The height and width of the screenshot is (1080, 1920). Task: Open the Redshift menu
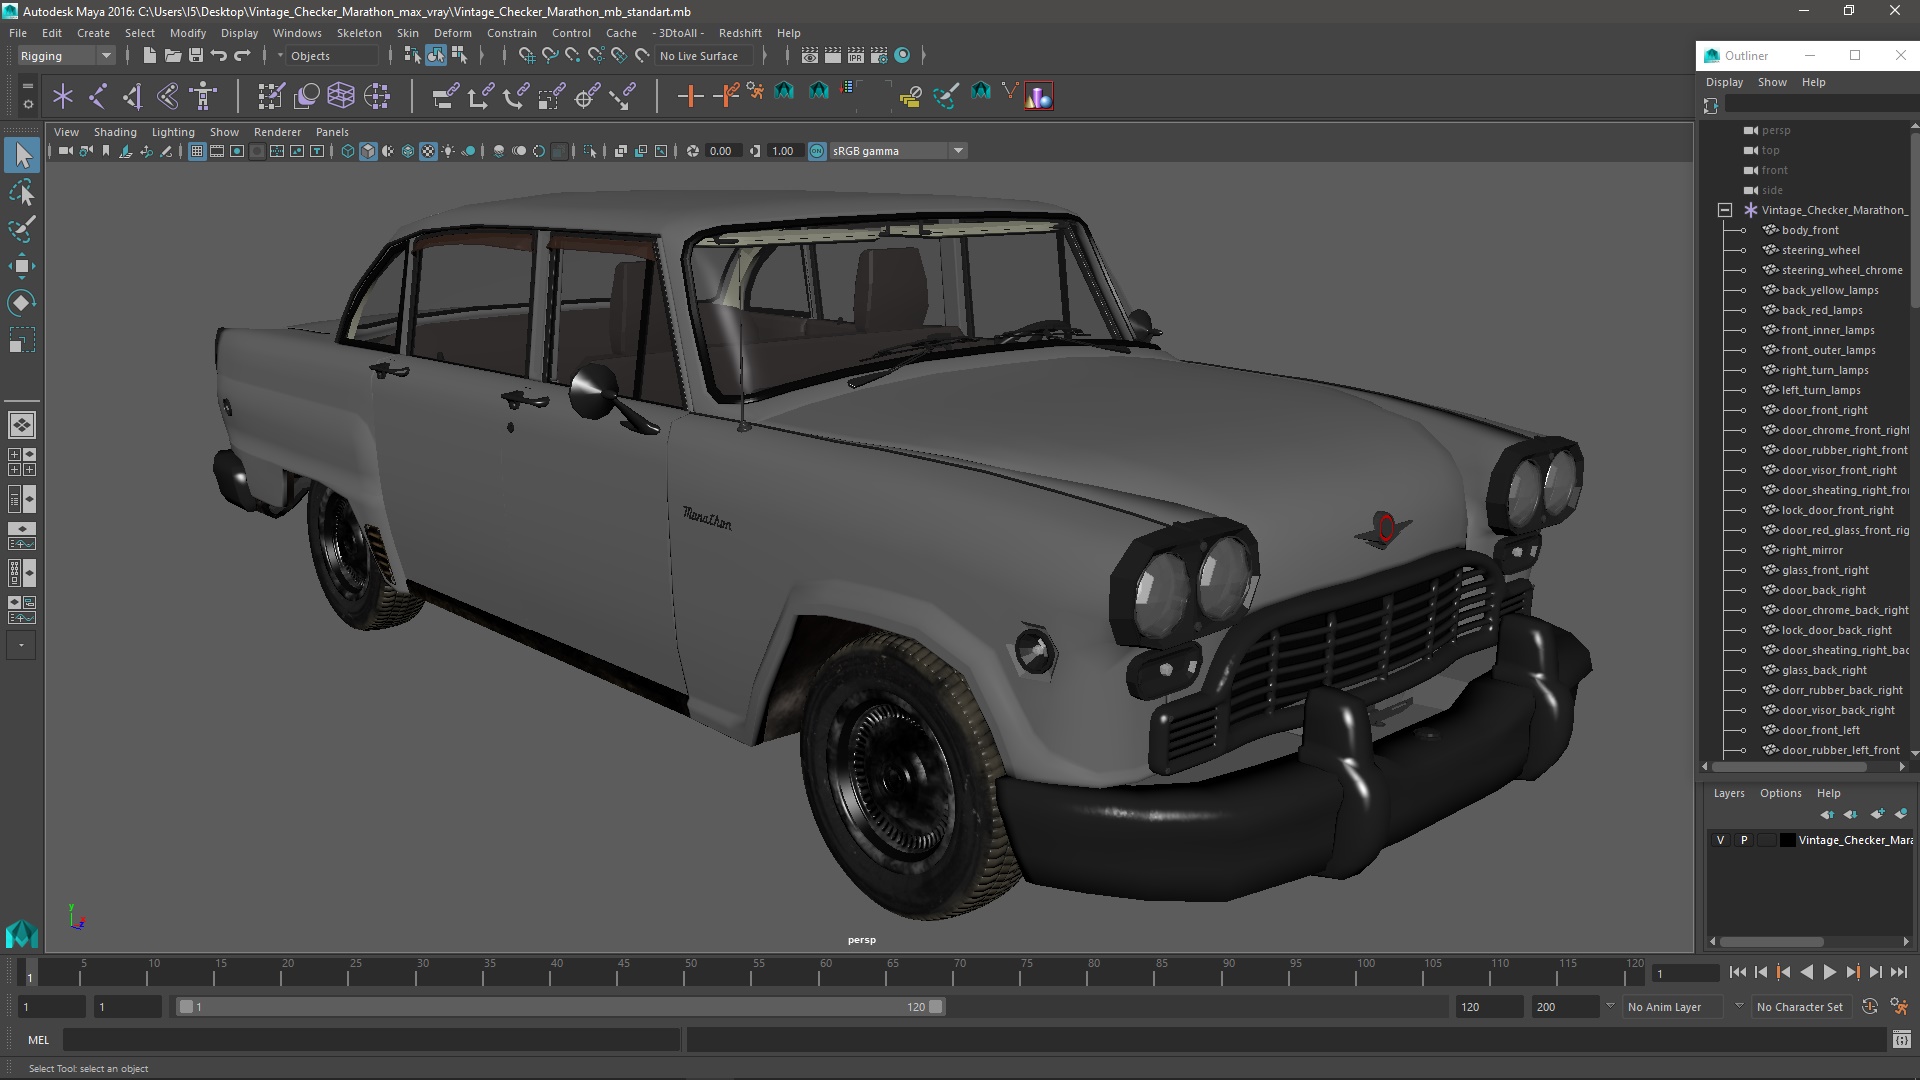(x=740, y=33)
